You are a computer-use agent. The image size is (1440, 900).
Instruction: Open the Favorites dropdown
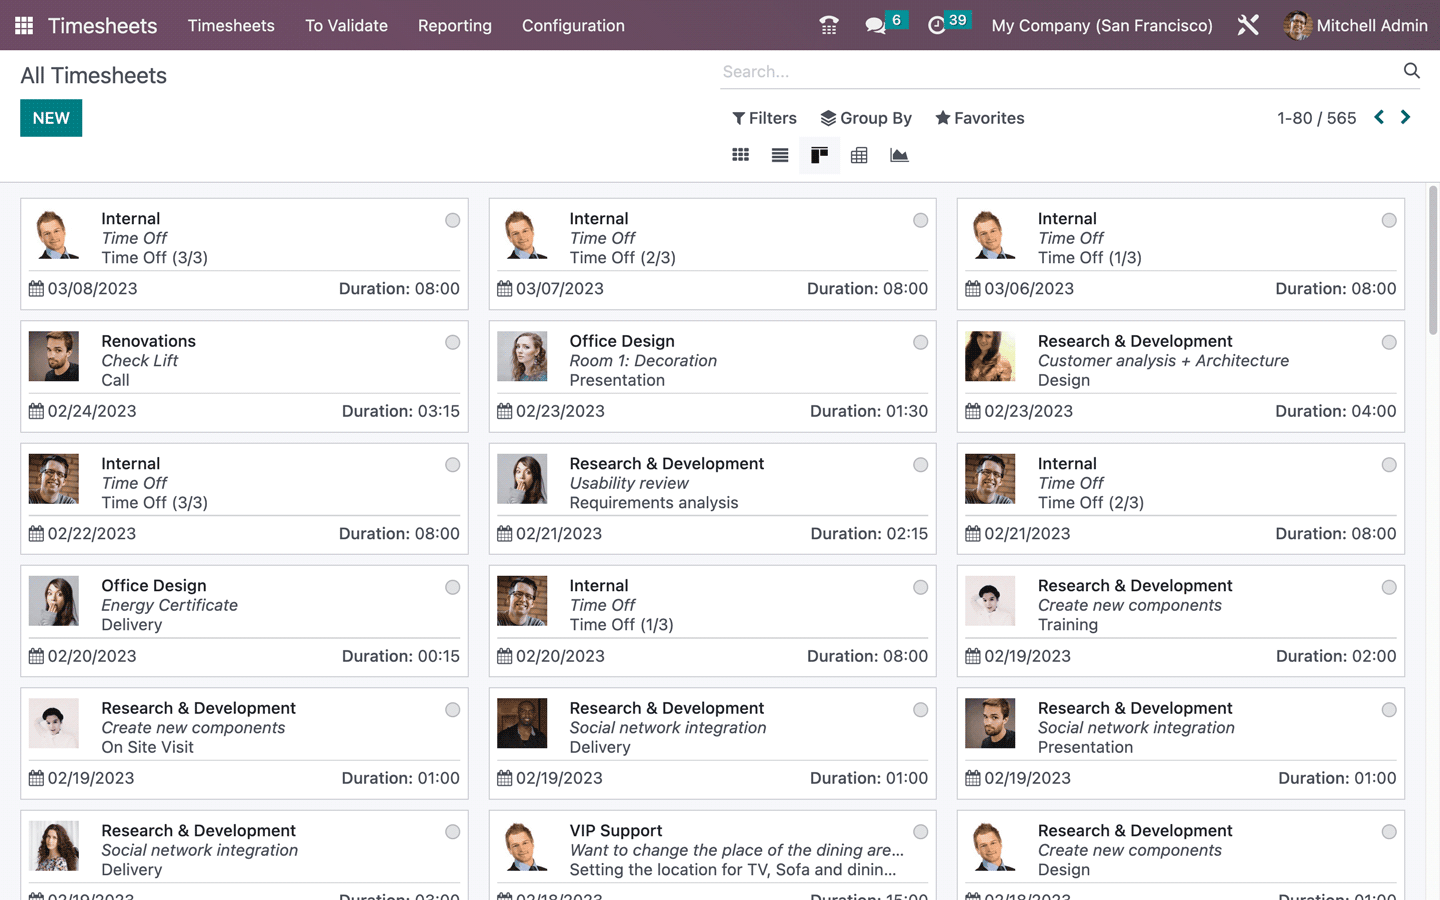(x=979, y=117)
